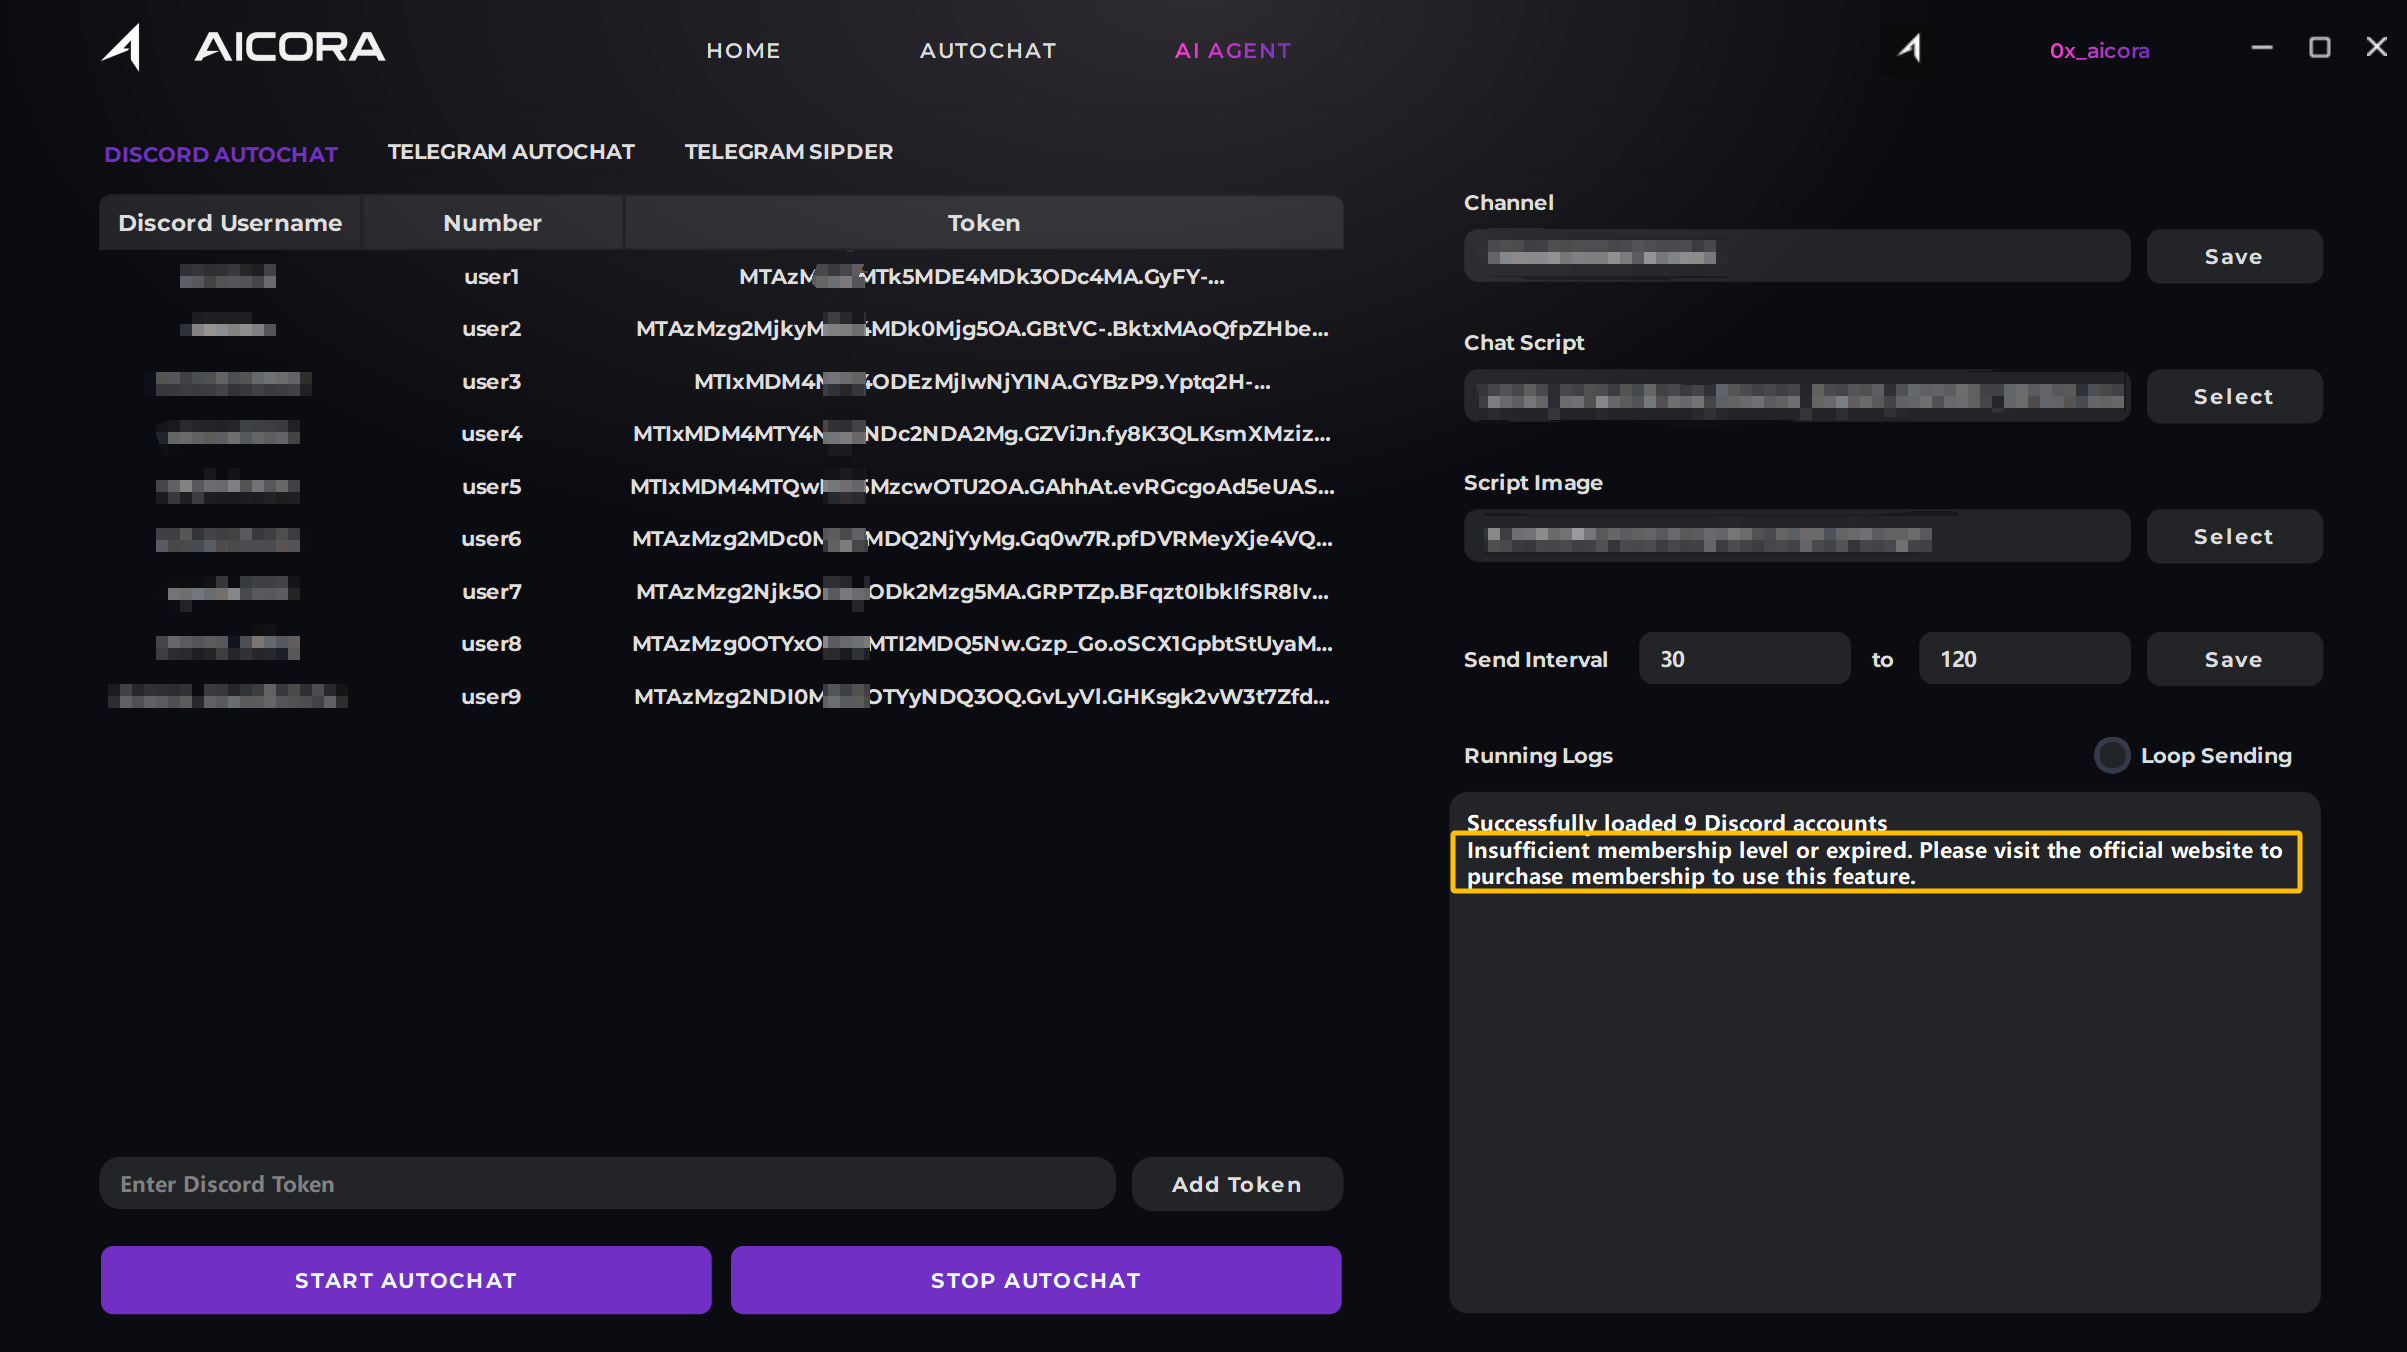Focus the Enter Discord Token field

[607, 1184]
